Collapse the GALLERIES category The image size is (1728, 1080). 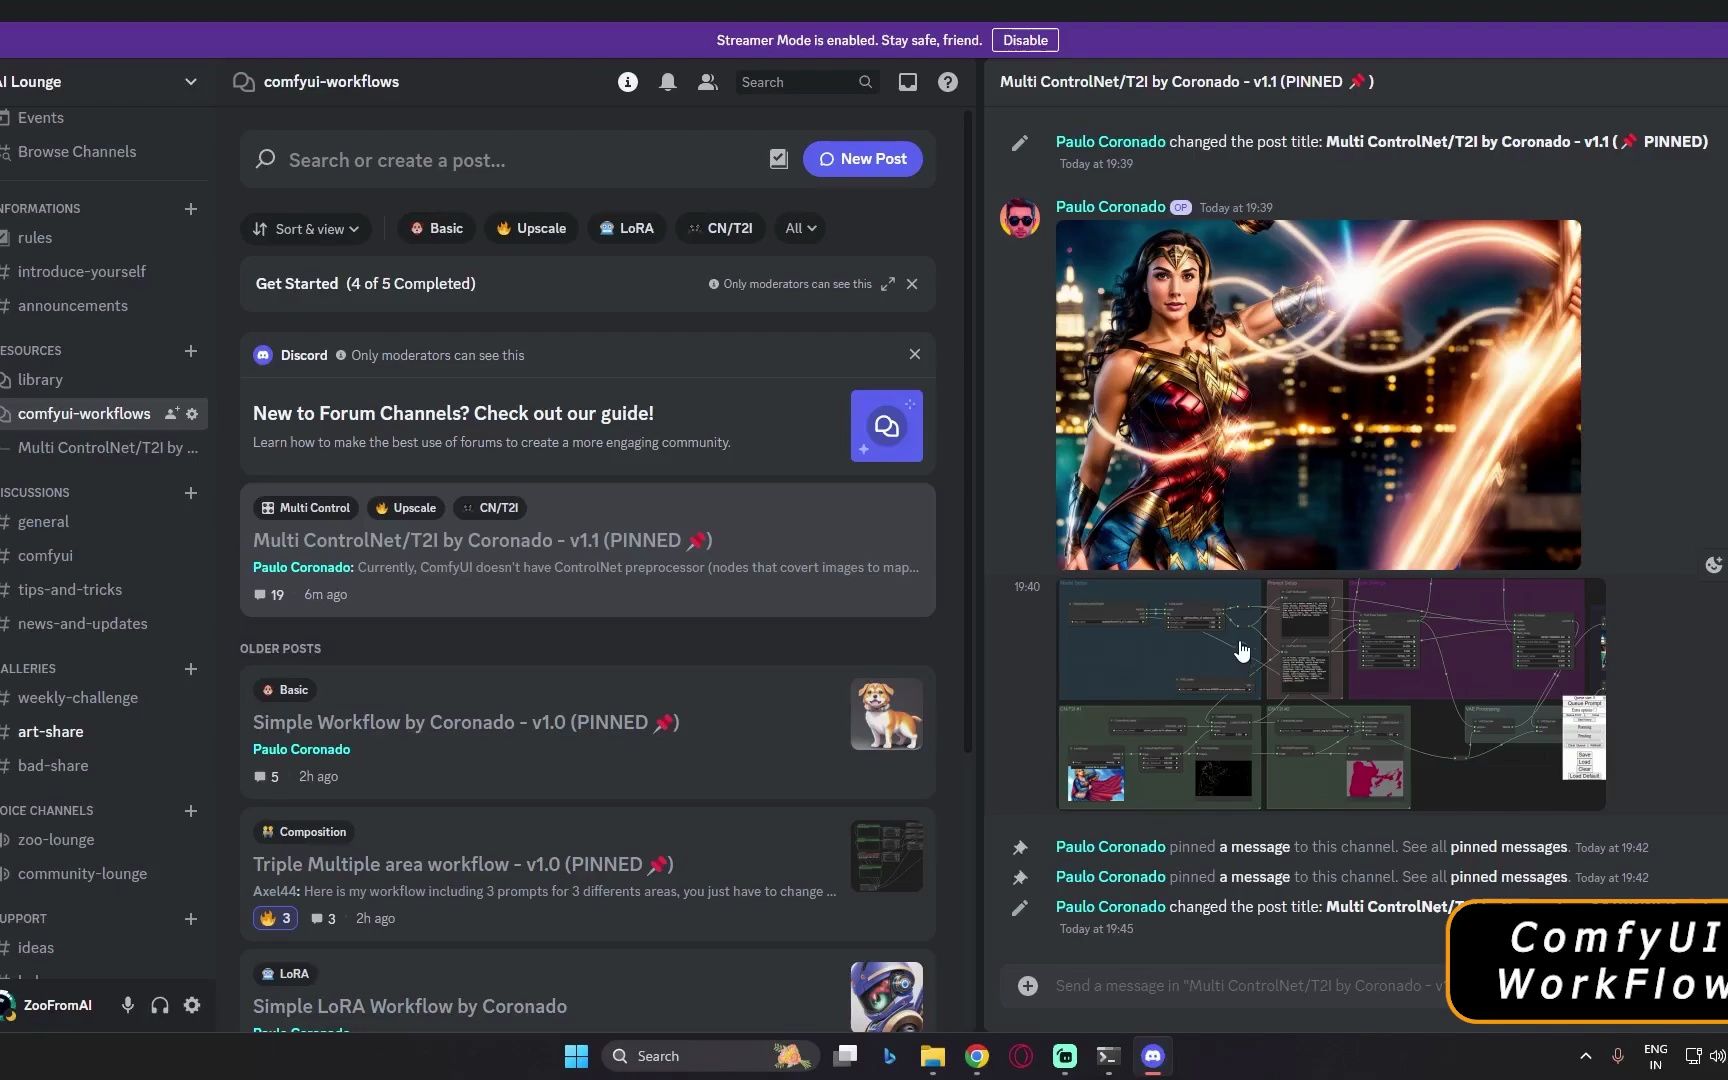[x=28, y=669]
